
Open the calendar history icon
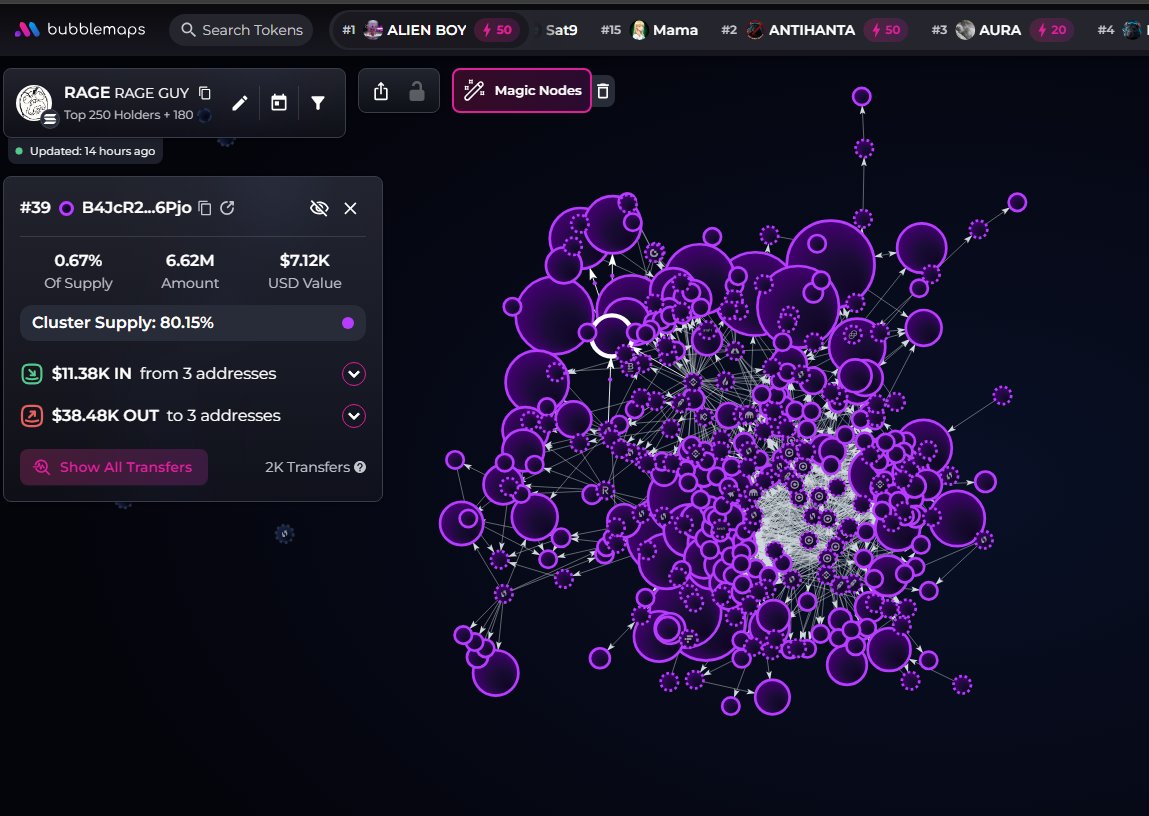(x=278, y=103)
